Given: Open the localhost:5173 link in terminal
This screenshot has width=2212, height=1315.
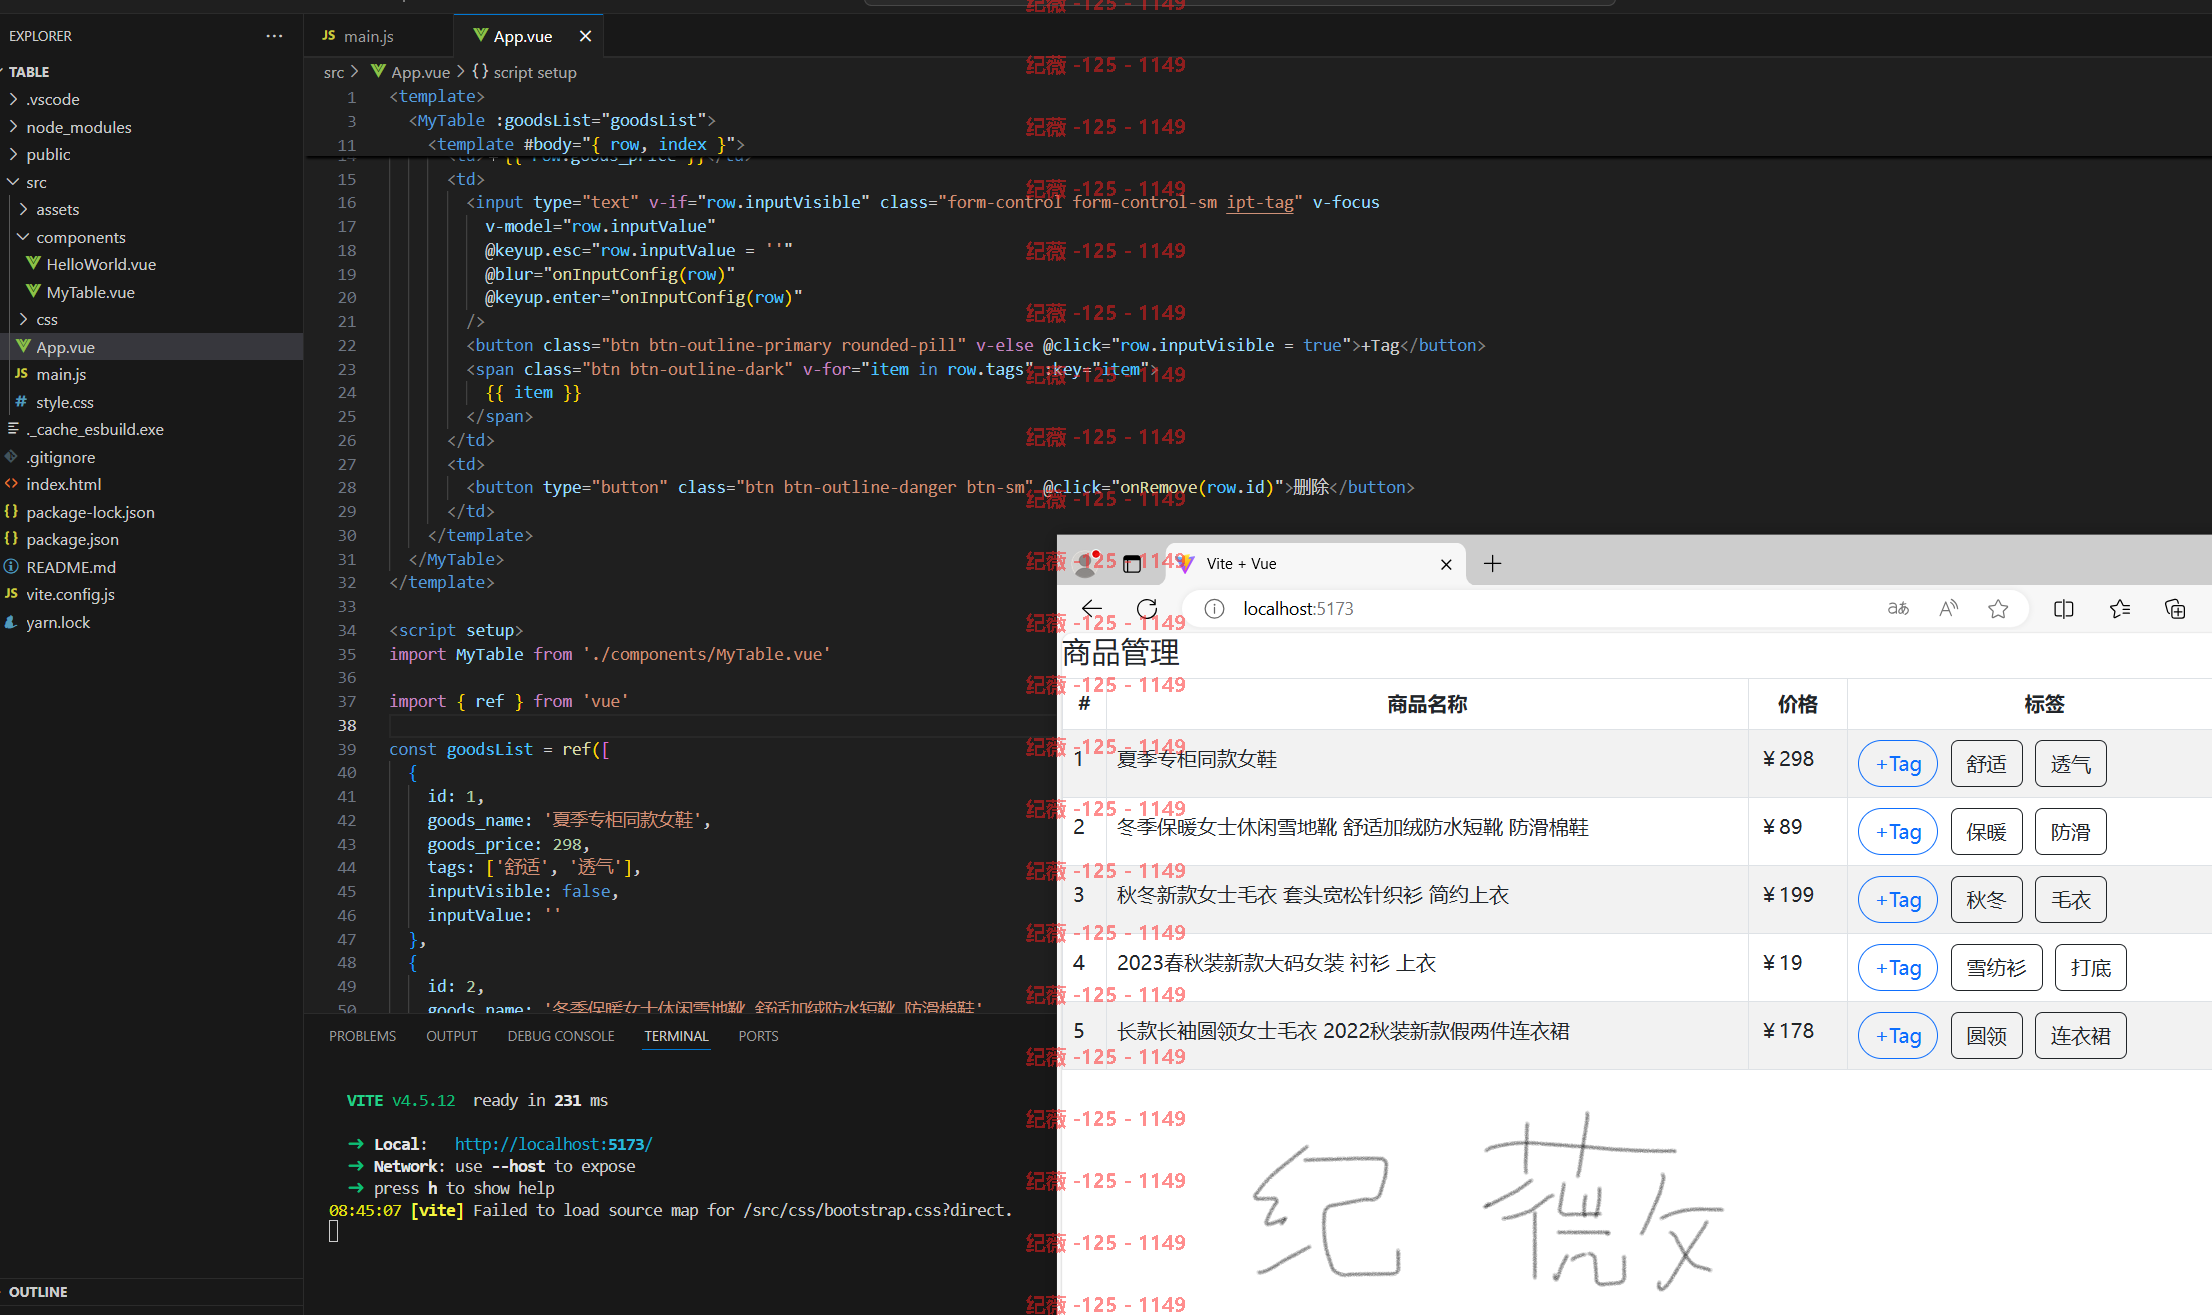Looking at the screenshot, I should tap(553, 1144).
